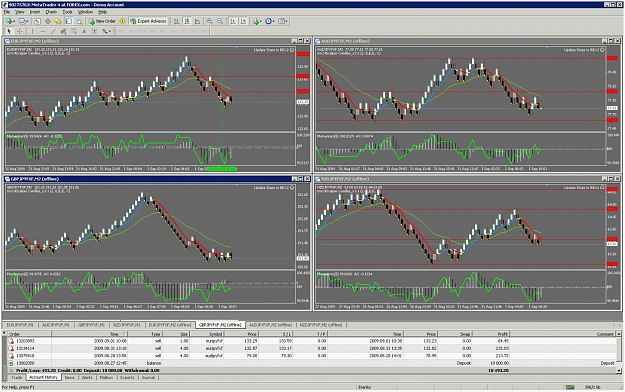Open the Window menu
This screenshot has height=392, width=625.
[x=85, y=12]
